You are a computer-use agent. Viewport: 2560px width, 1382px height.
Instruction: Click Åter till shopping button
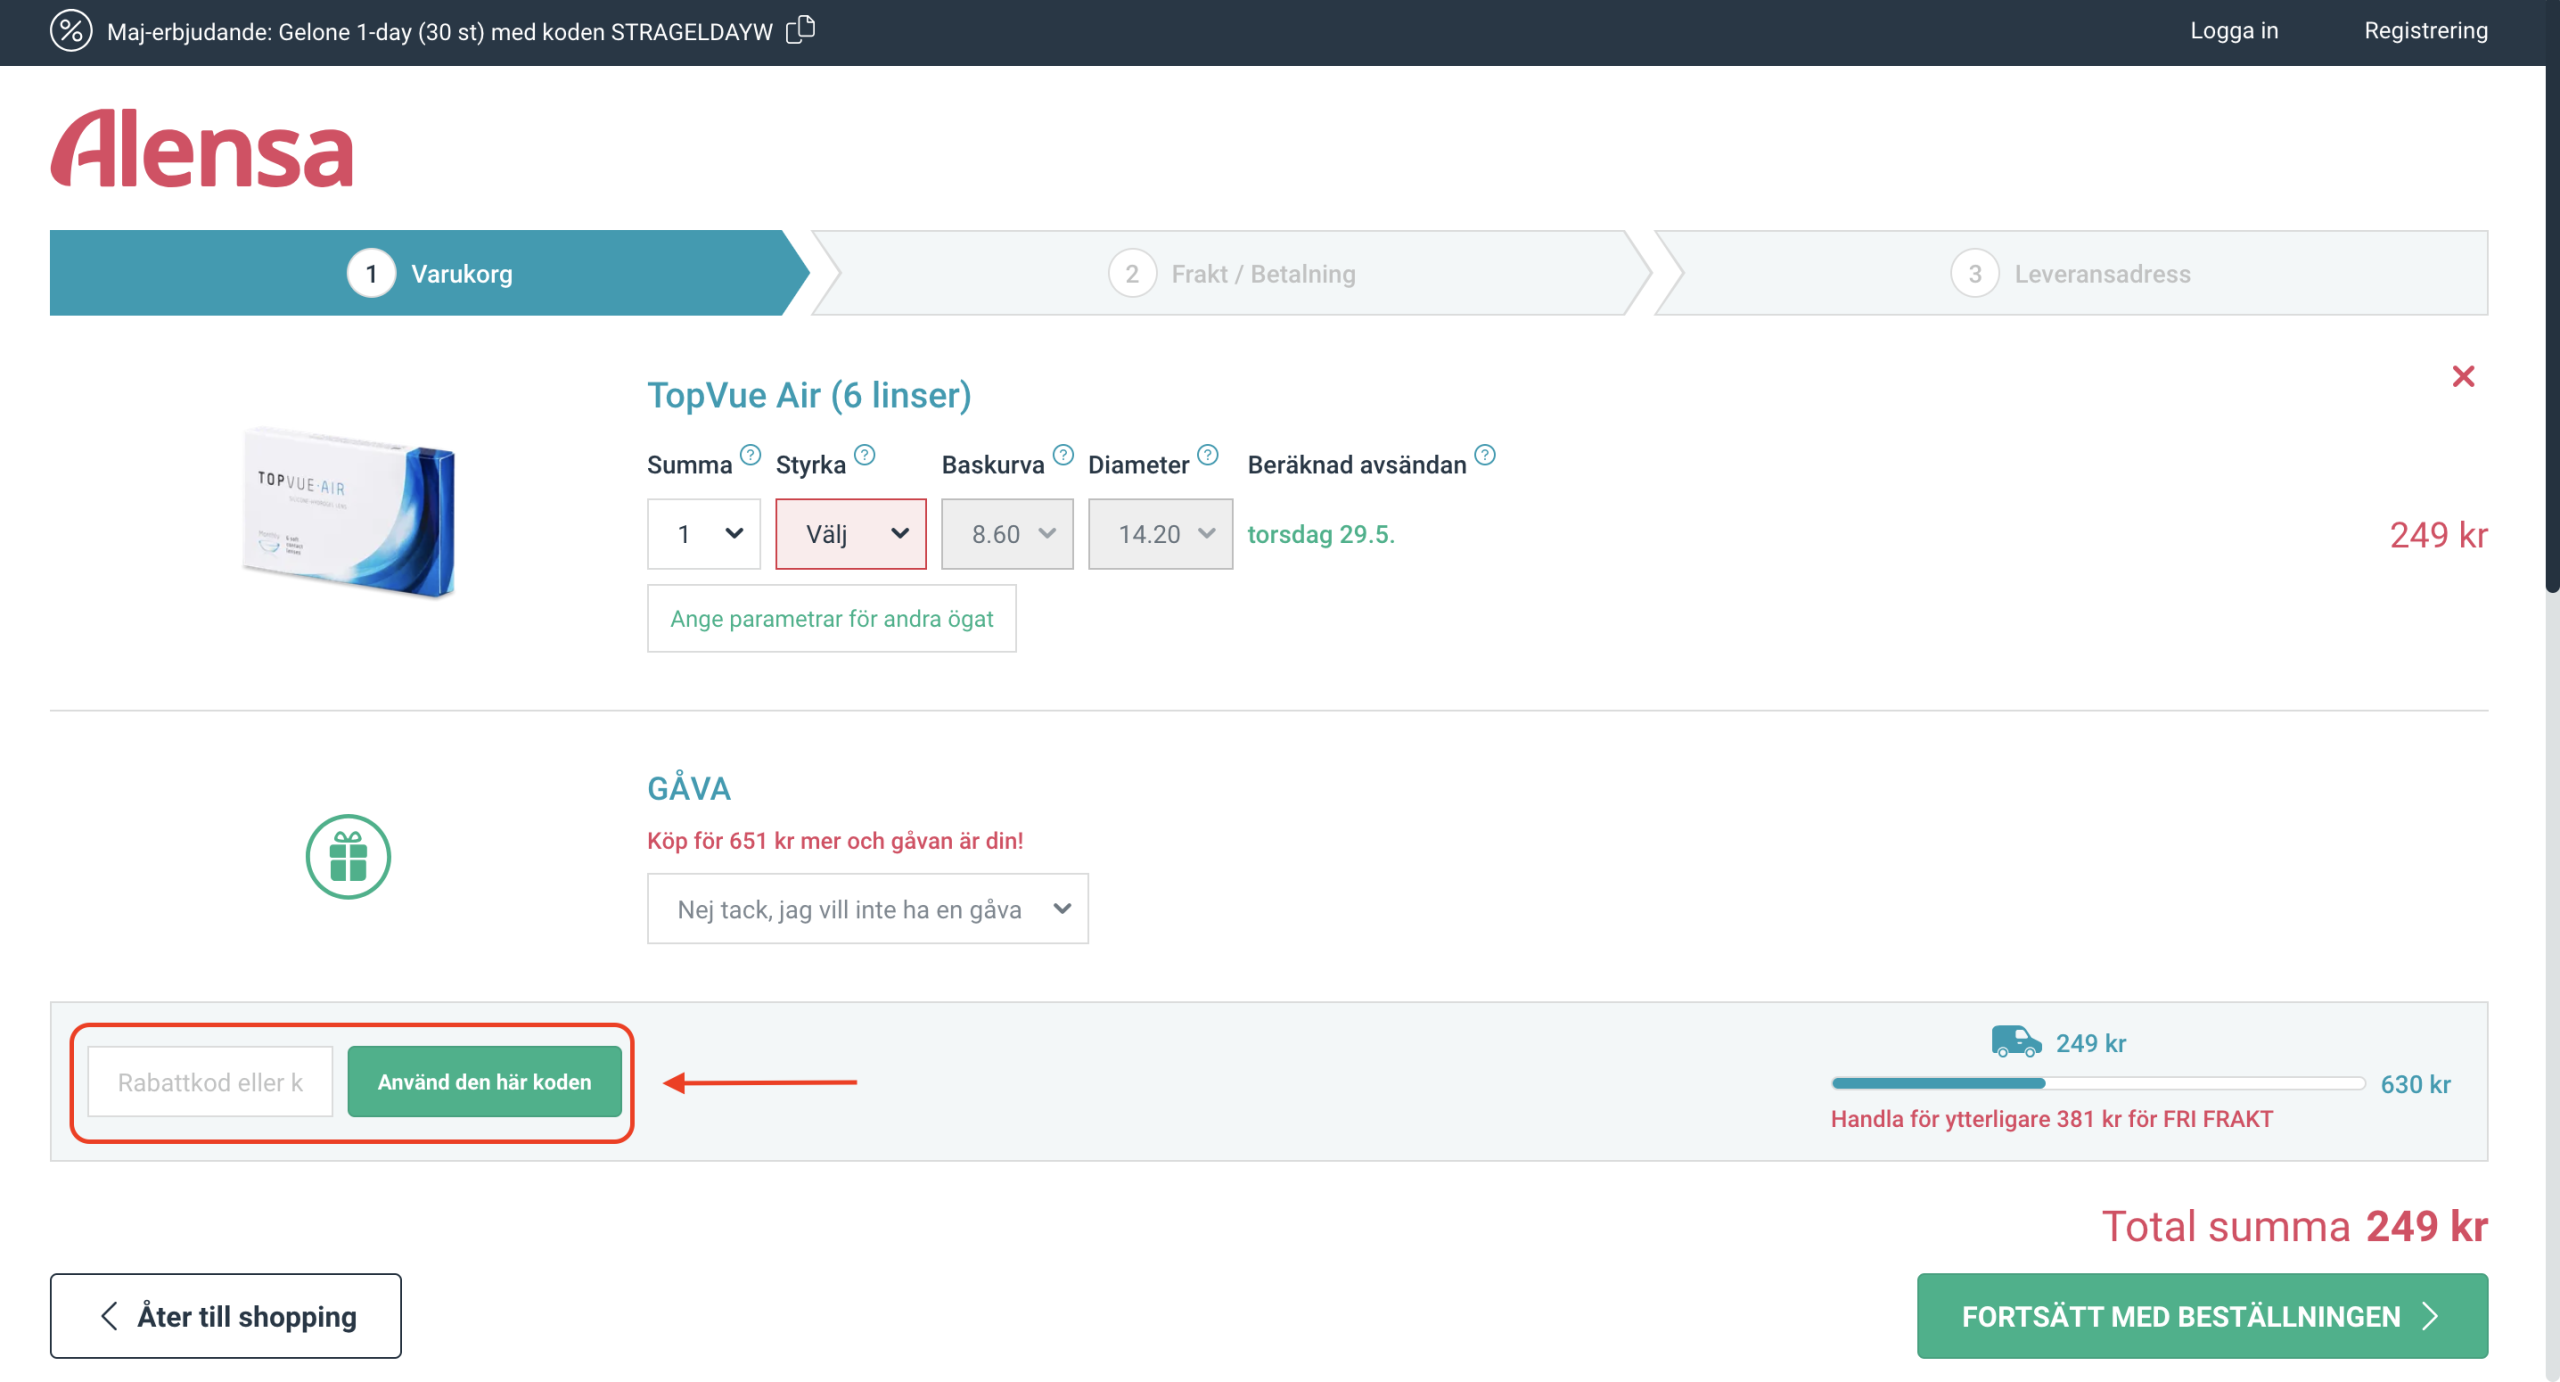click(226, 1316)
